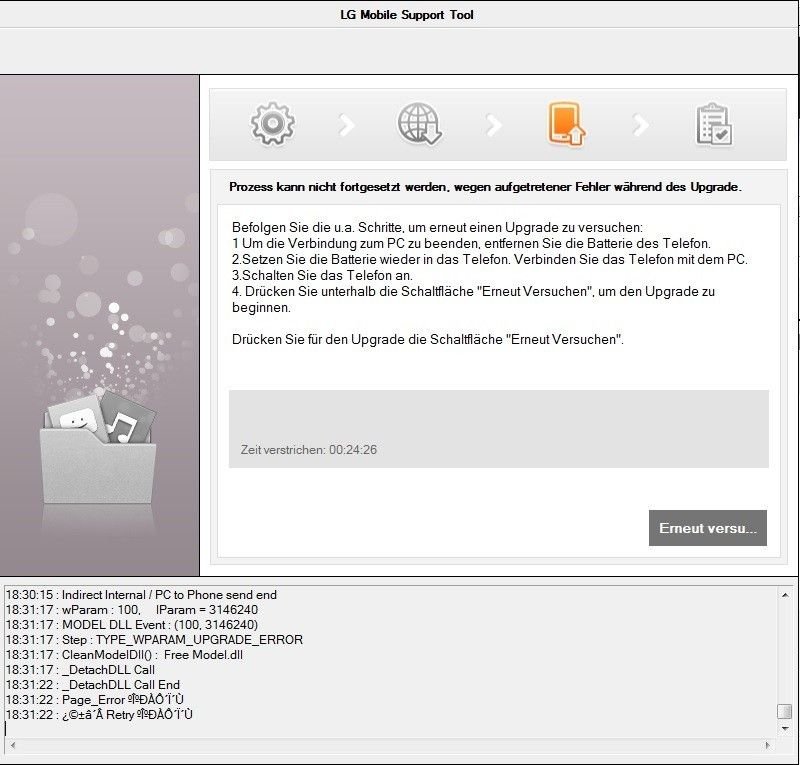
Task: Click the "LG Mobile Support Tool" title
Action: click(x=407, y=15)
